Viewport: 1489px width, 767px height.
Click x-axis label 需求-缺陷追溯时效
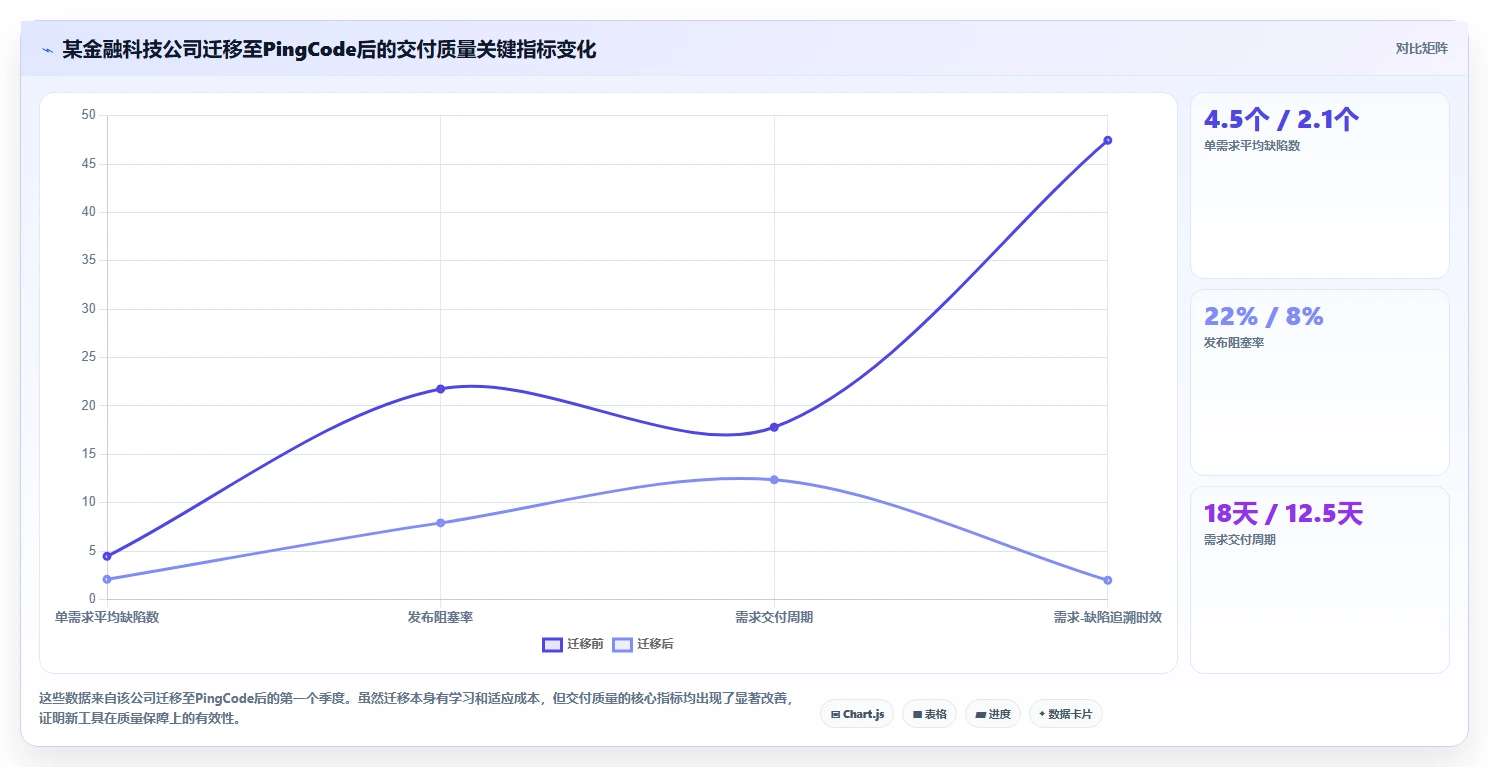tap(1107, 617)
